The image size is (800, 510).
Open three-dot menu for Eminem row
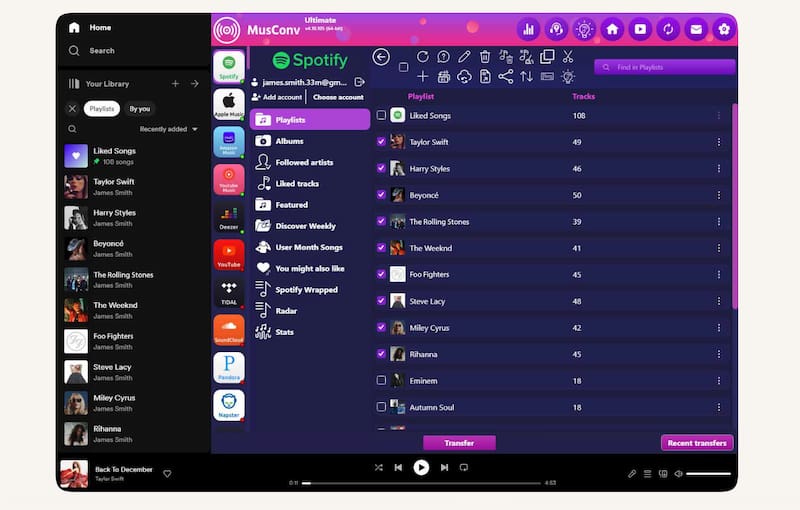click(719, 381)
